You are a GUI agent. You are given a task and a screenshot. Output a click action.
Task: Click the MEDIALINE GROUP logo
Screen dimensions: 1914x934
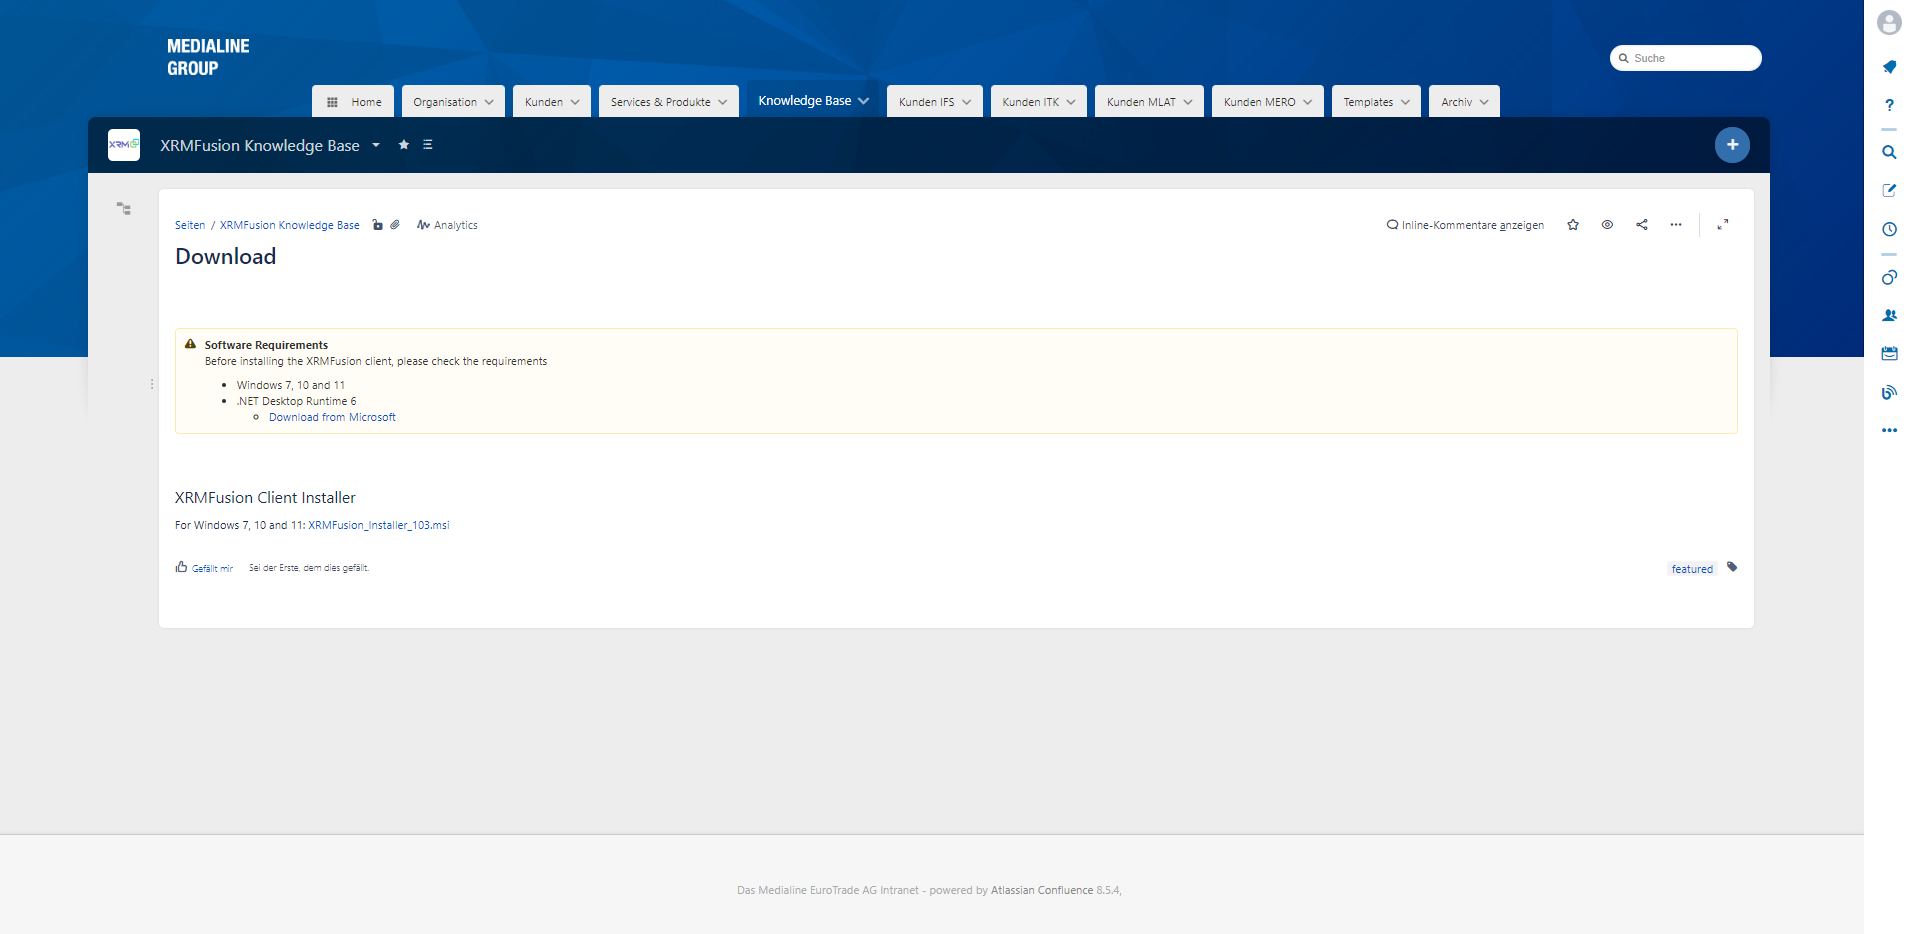coord(208,57)
